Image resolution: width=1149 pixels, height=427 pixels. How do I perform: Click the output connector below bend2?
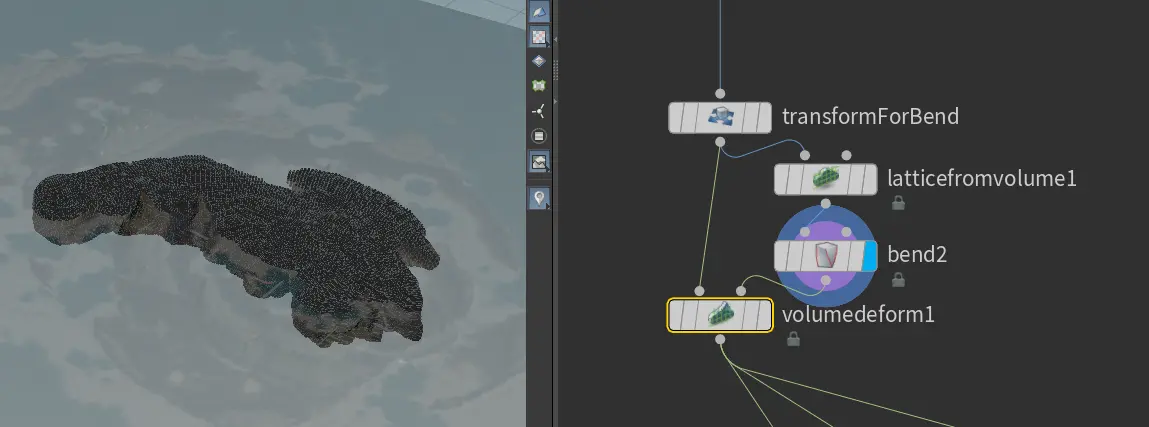pyautogui.click(x=826, y=281)
